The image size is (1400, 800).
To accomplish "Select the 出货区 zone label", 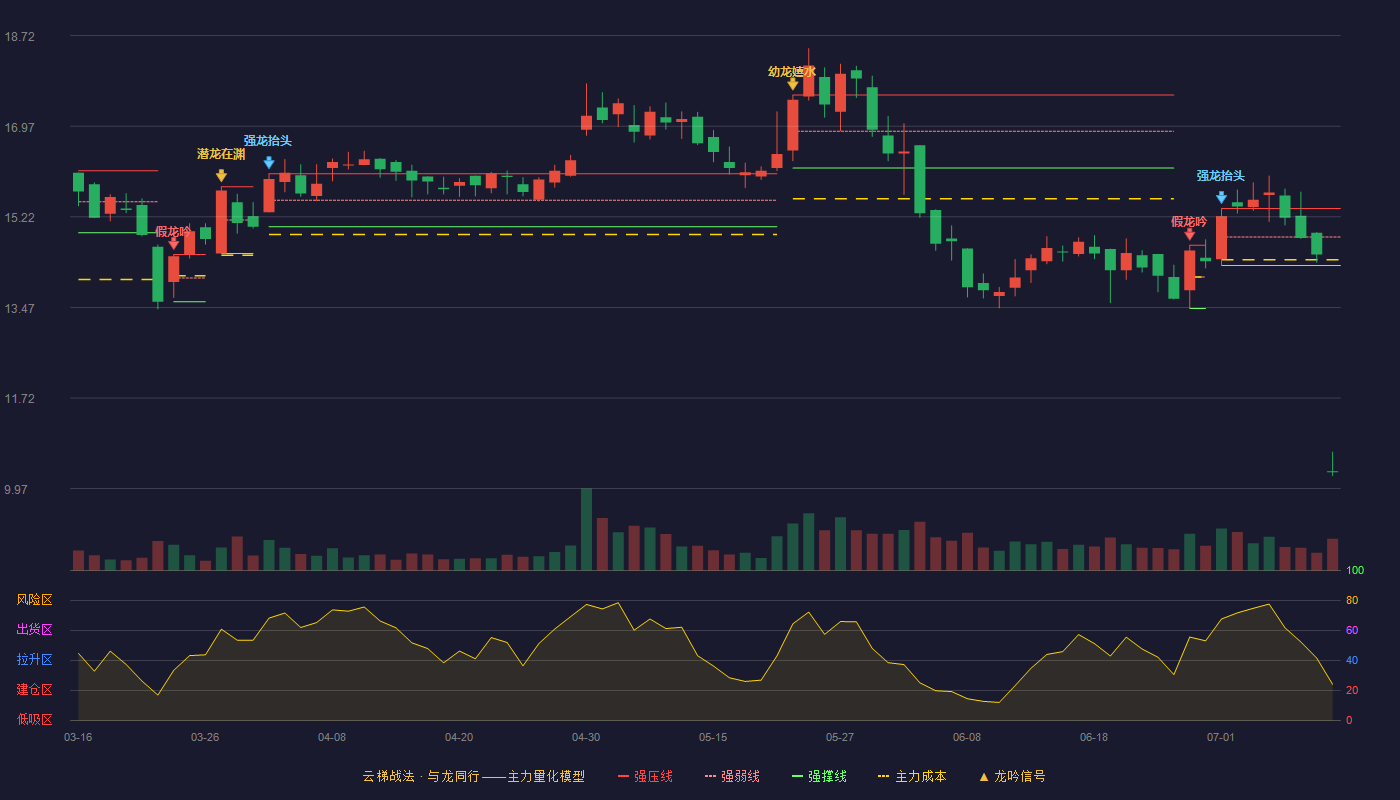I will point(34,630).
